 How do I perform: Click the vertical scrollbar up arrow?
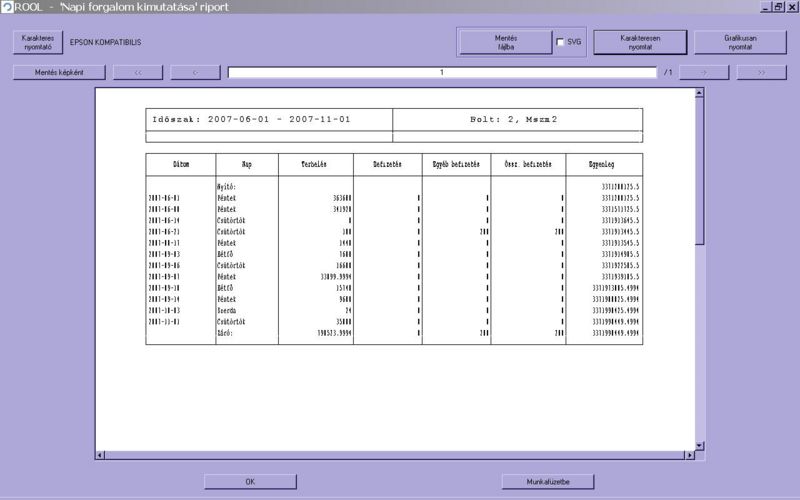click(700, 93)
